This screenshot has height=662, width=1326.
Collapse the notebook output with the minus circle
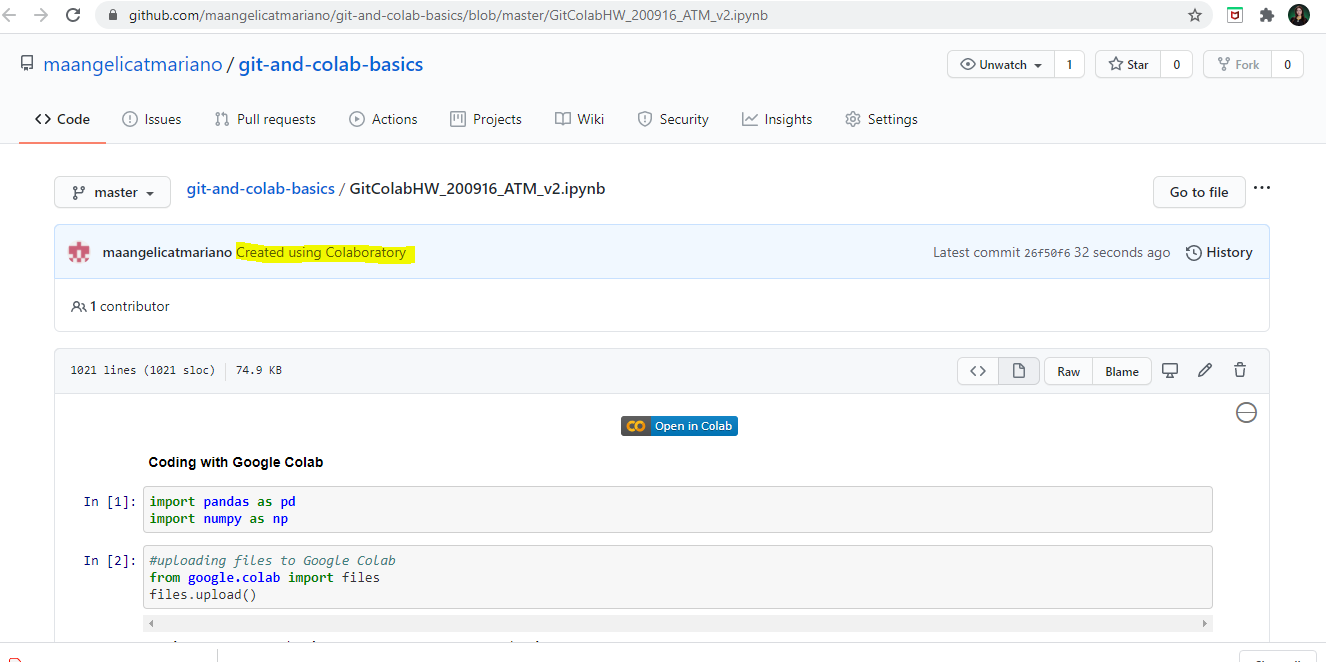(x=1246, y=412)
